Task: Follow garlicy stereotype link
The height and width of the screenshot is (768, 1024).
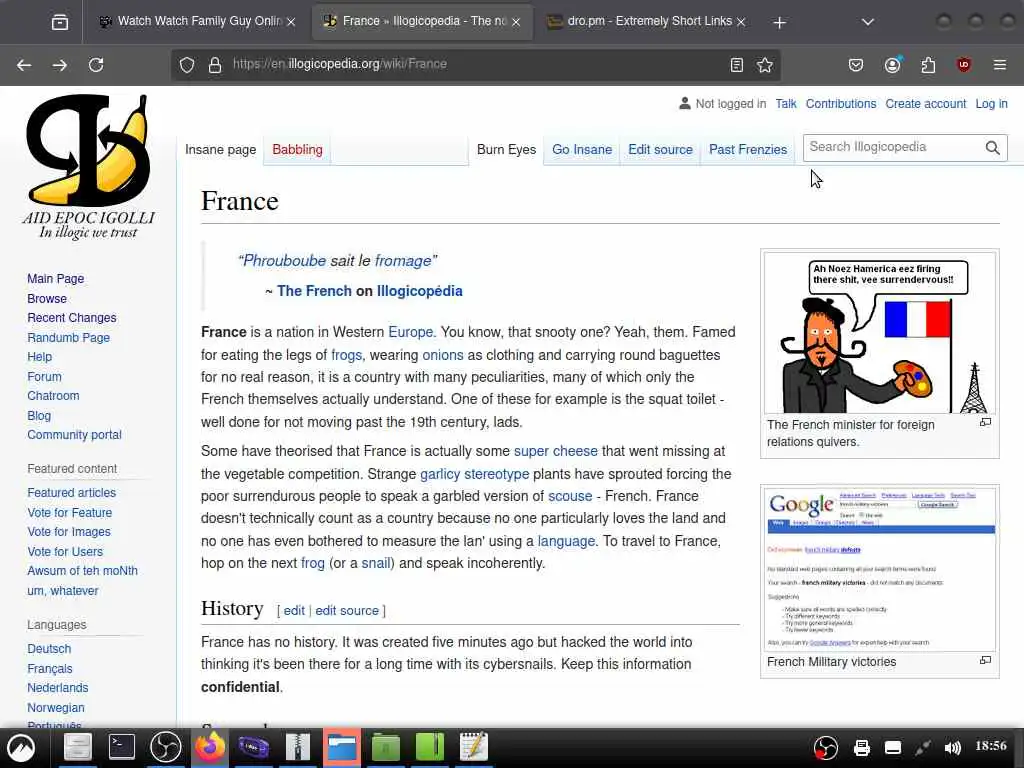Action: coord(475,474)
